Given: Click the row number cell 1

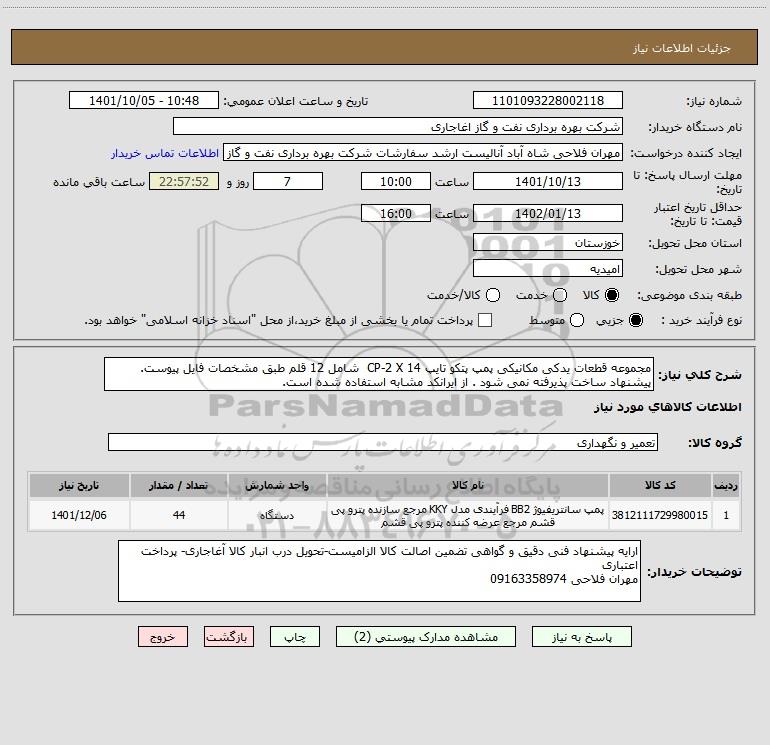Looking at the screenshot, I should pyautogui.click(x=726, y=515).
